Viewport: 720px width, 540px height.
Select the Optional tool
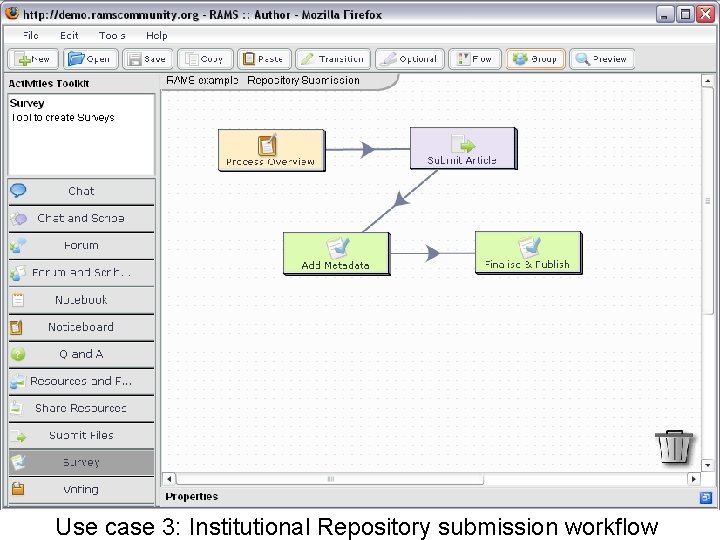tap(410, 59)
